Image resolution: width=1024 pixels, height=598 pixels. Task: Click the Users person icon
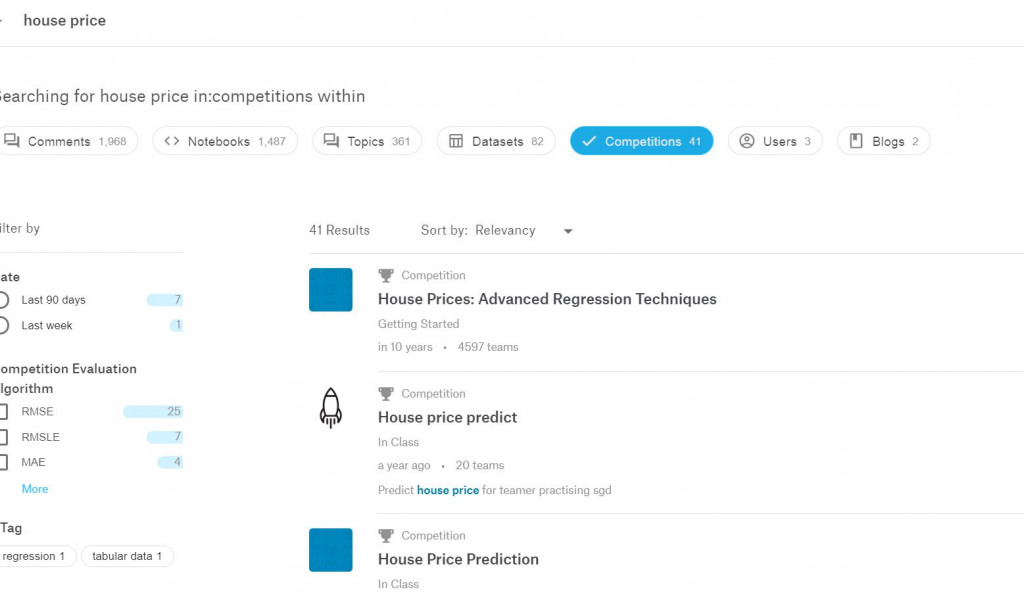pyautogui.click(x=747, y=141)
